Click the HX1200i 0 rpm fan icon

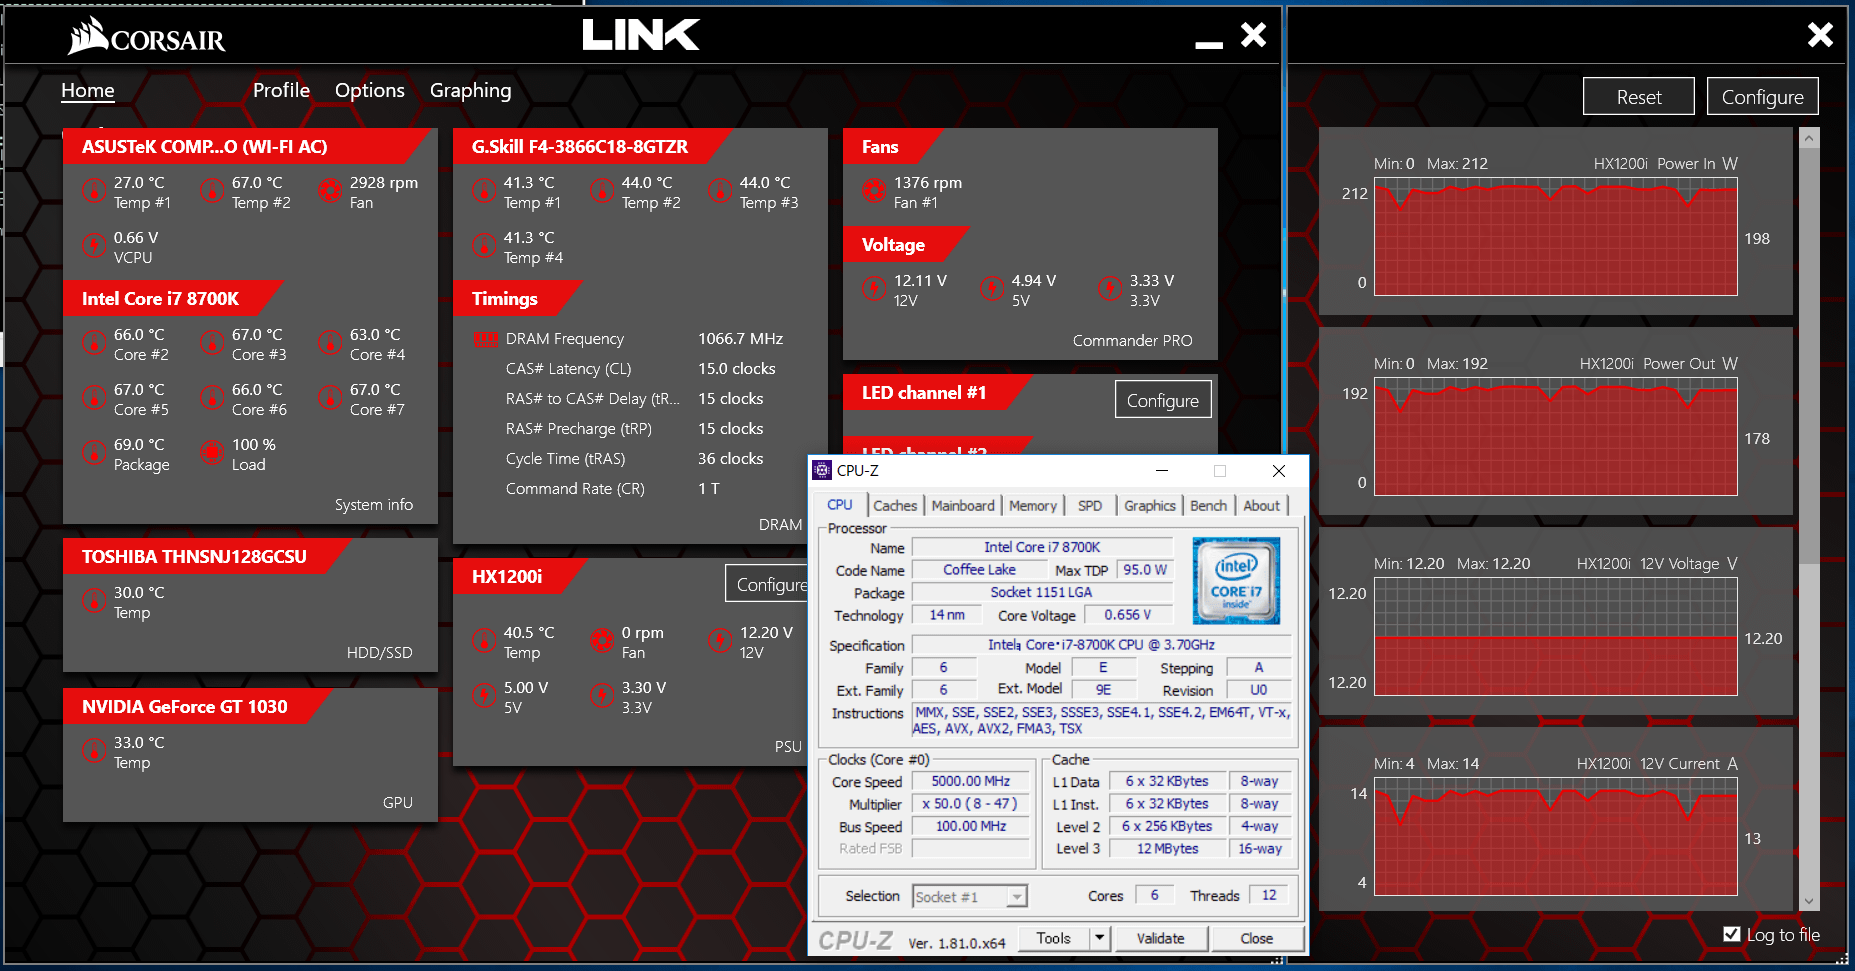[602, 640]
